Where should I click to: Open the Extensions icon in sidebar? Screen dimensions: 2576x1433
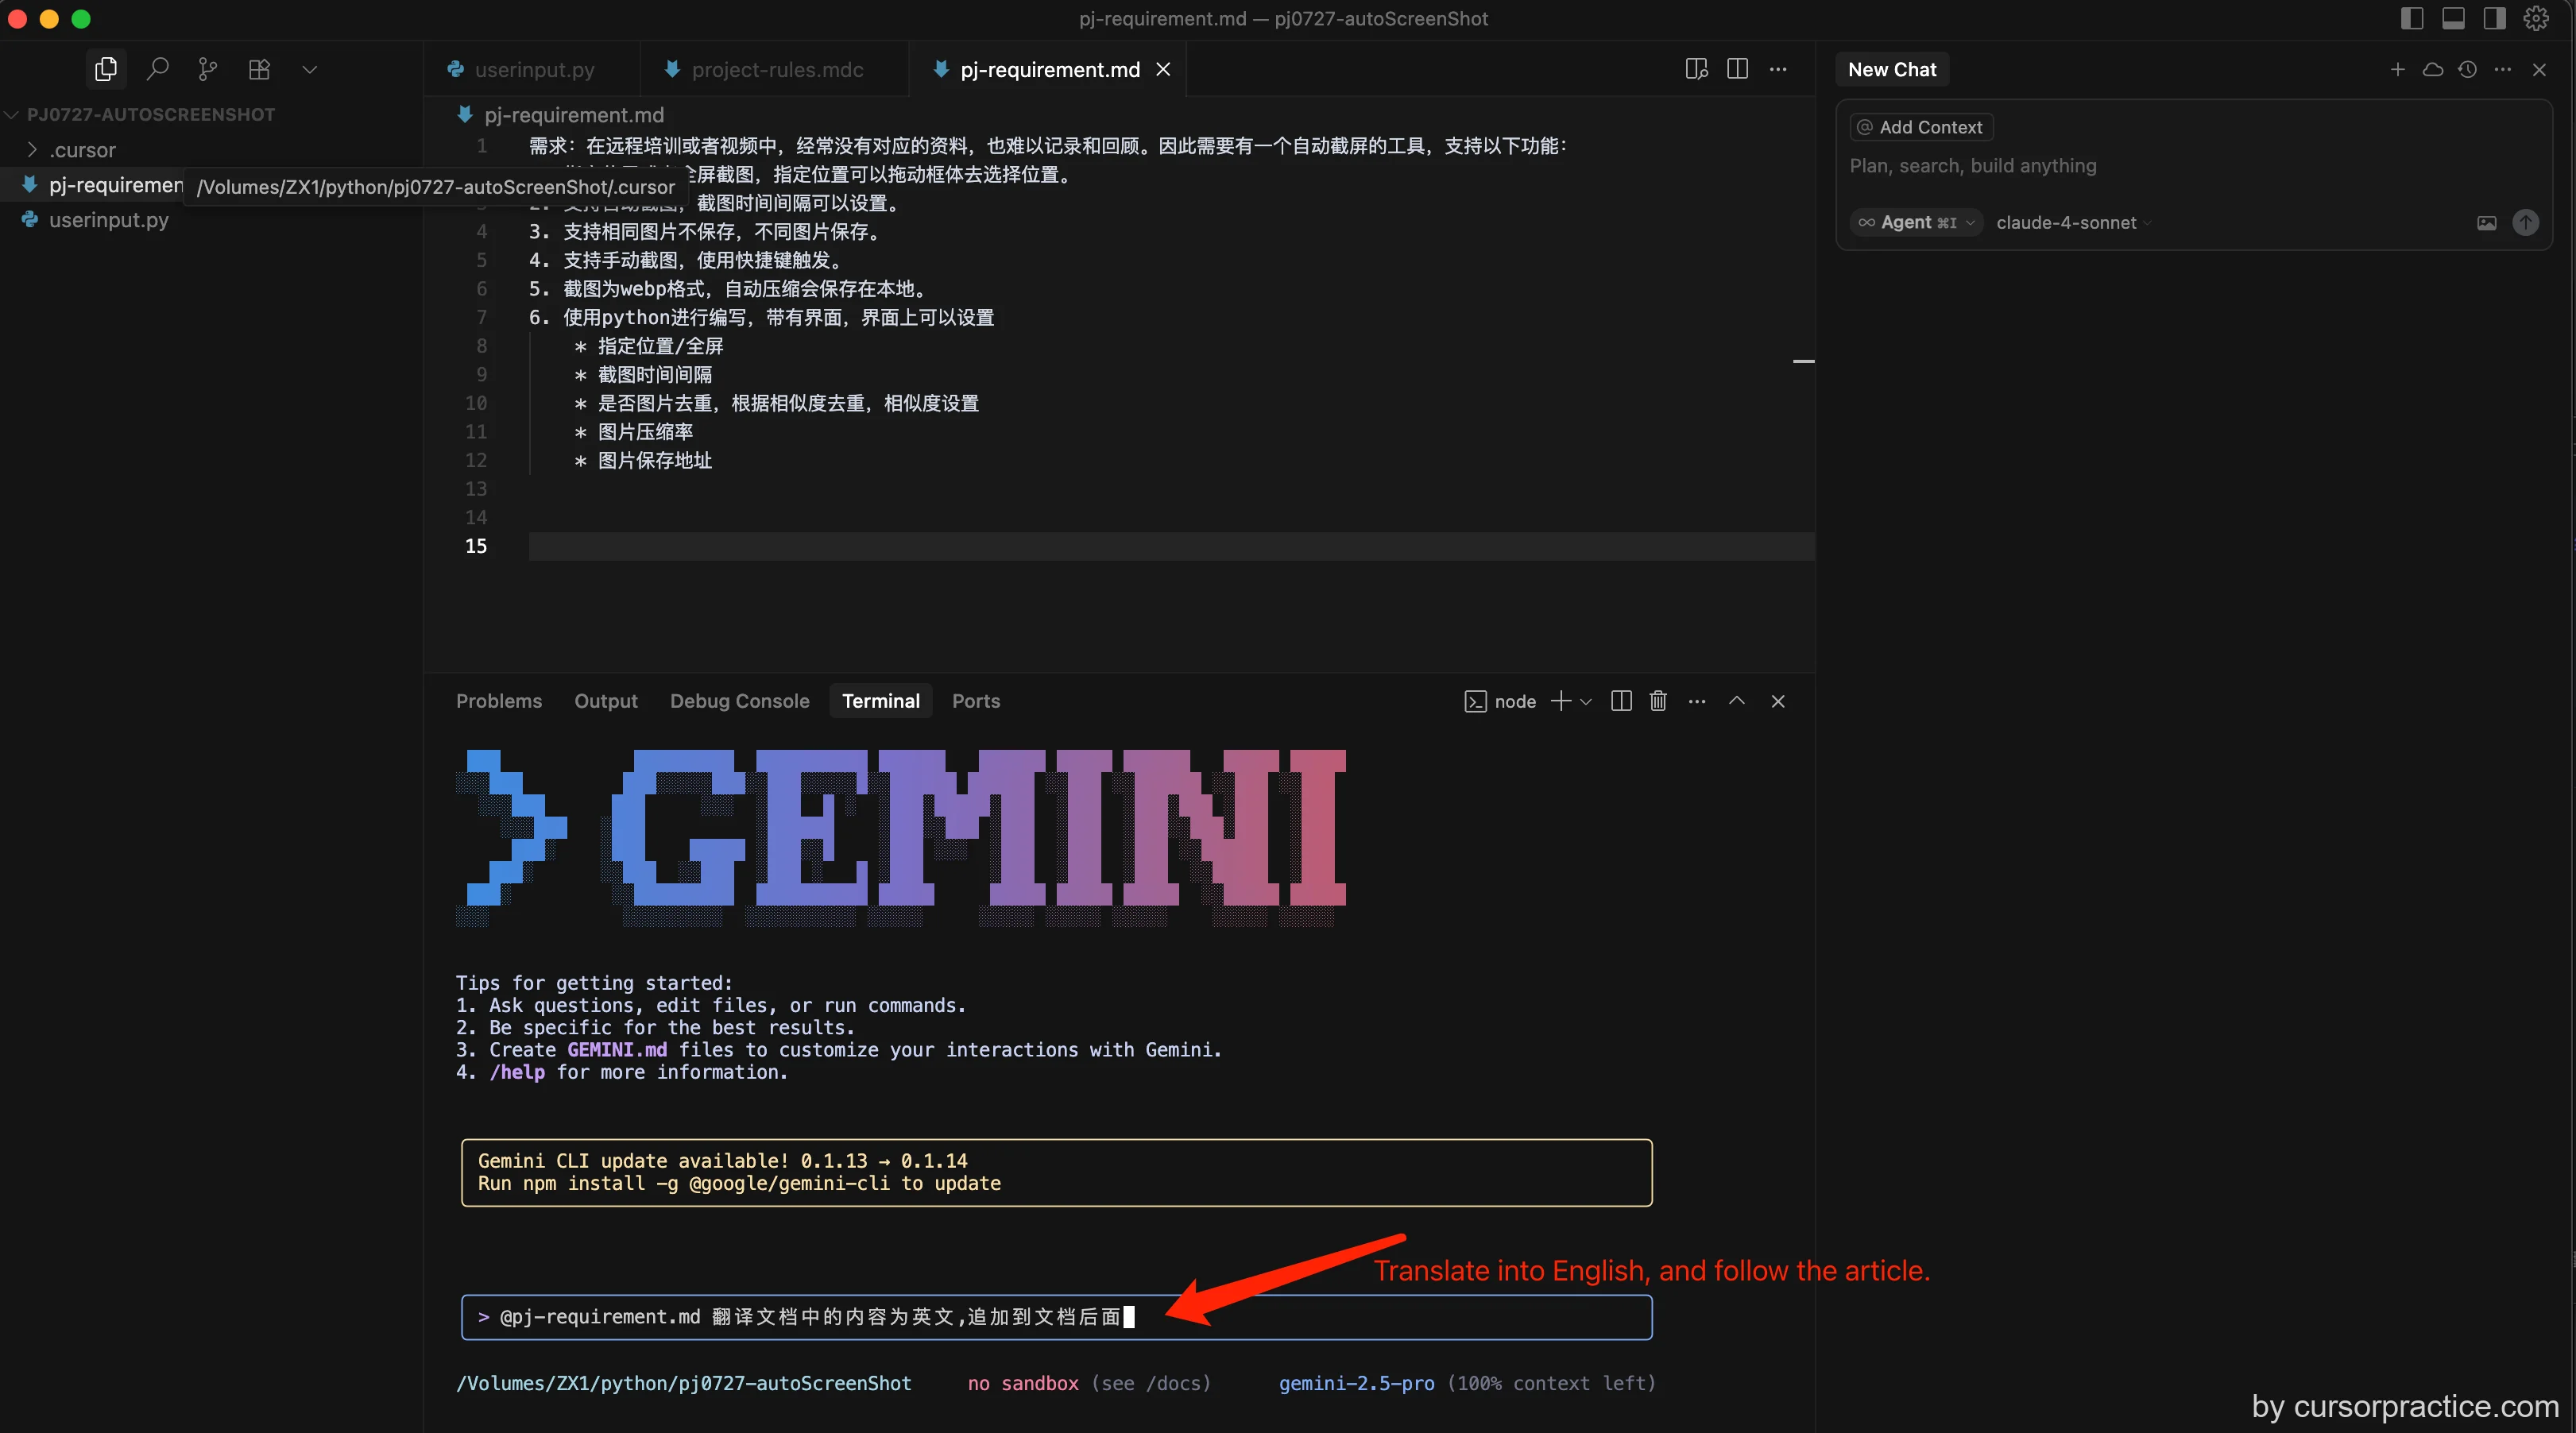[x=259, y=69]
